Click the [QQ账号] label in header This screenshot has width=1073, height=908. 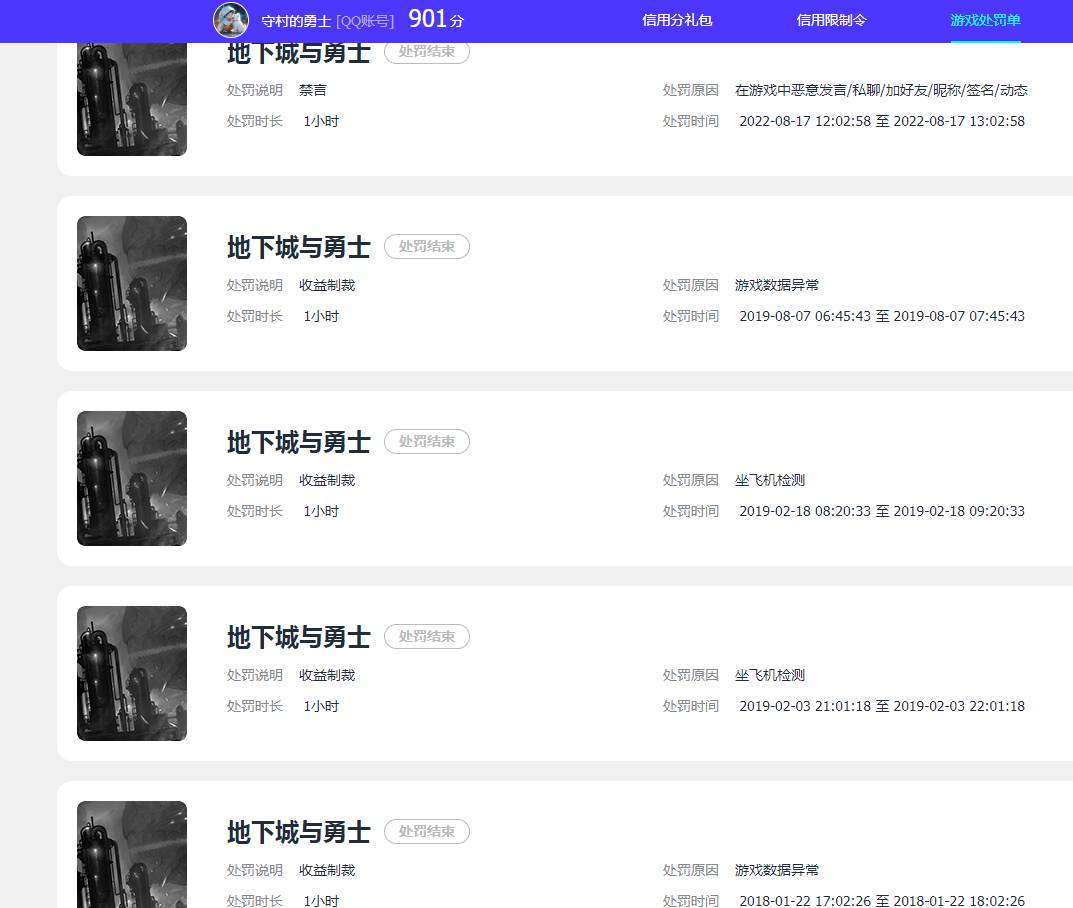(365, 21)
